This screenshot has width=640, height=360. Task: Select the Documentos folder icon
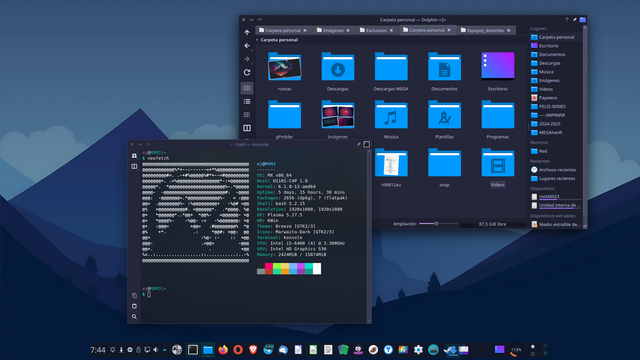coord(444,67)
